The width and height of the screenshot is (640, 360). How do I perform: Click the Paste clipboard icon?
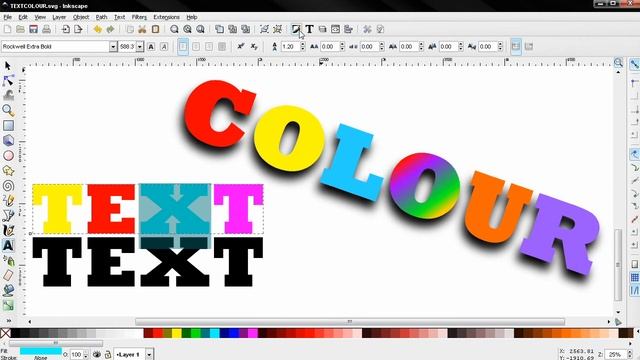point(155,29)
